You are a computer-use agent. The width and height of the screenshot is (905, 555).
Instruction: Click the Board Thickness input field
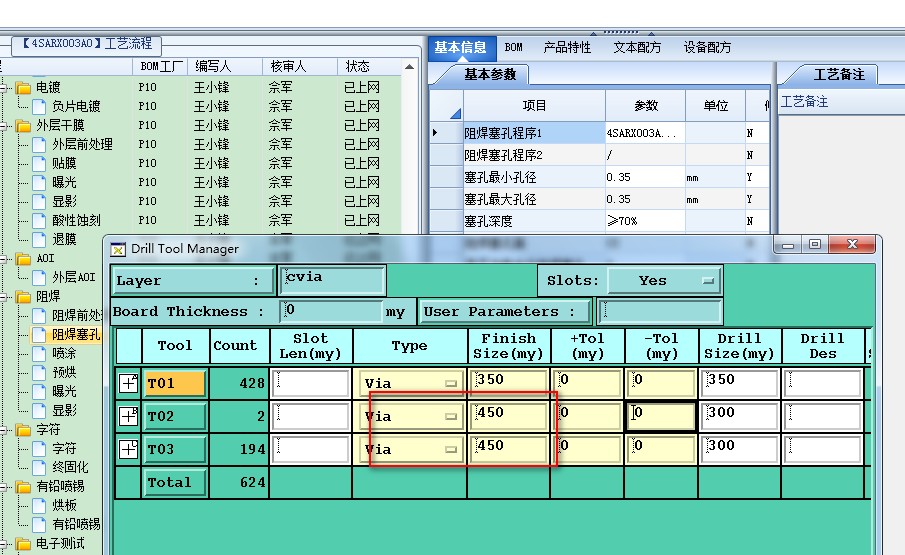(331, 312)
